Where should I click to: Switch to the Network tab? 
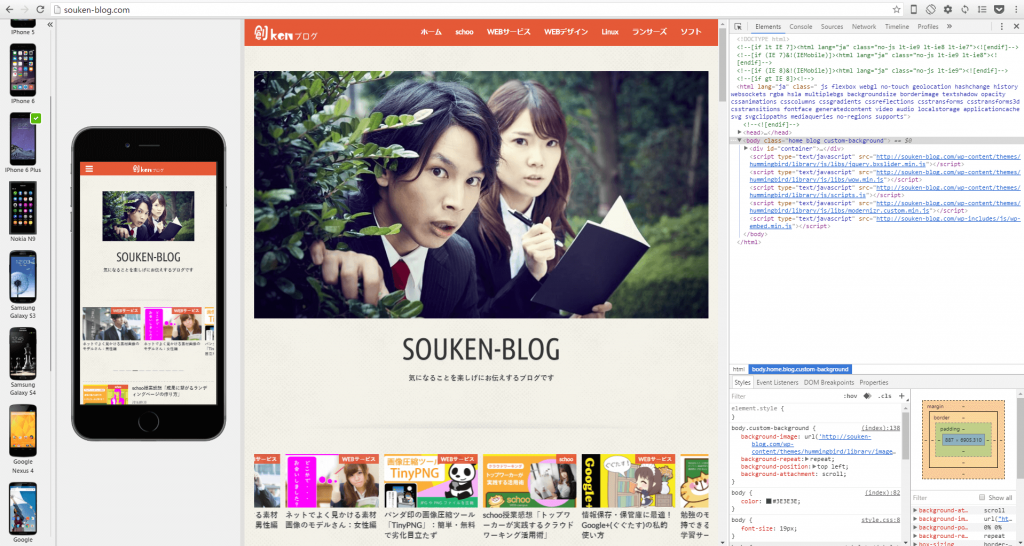[864, 27]
